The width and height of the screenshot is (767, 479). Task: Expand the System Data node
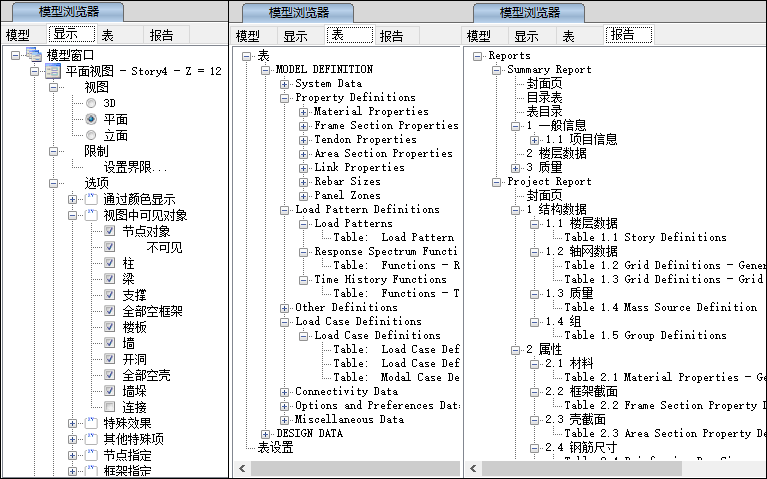(x=285, y=84)
